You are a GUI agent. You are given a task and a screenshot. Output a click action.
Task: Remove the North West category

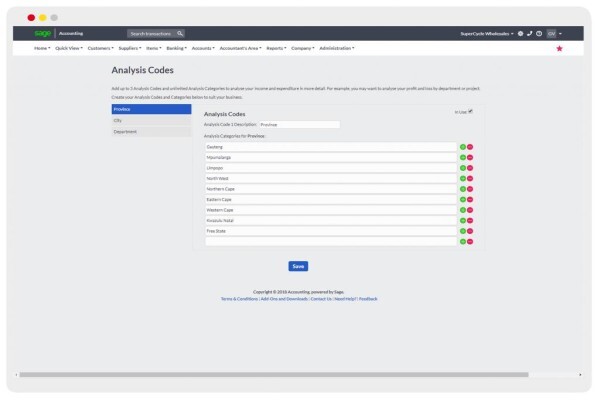coord(470,178)
